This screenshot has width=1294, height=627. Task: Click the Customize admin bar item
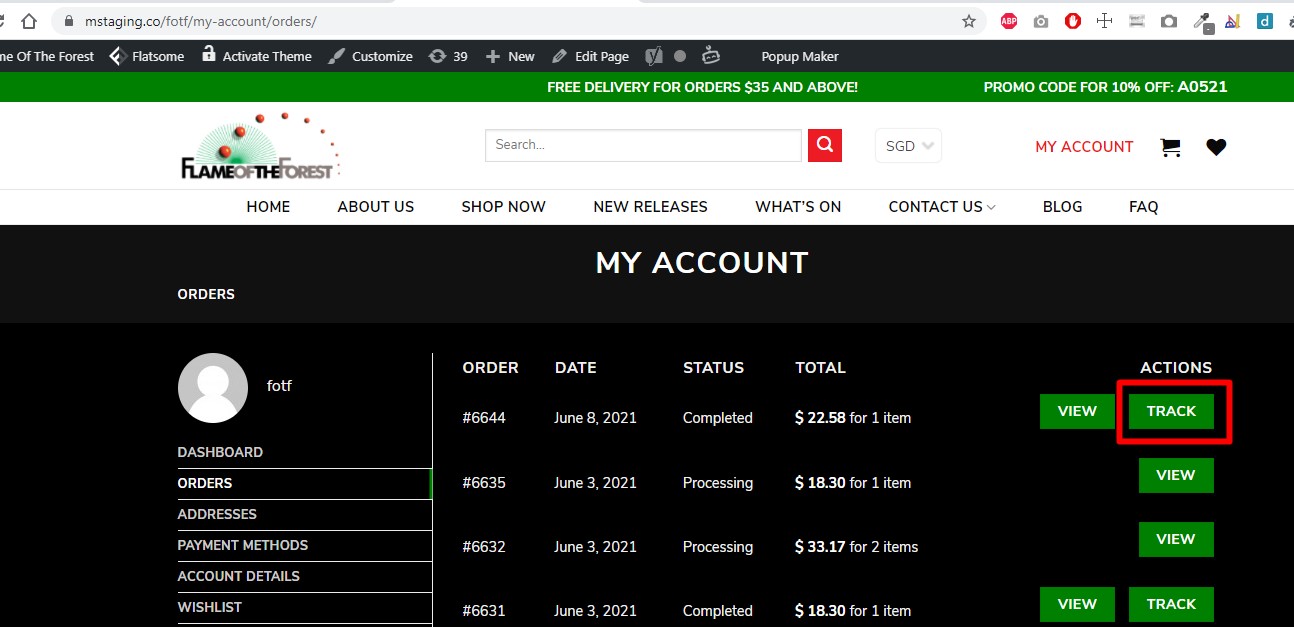pyautogui.click(x=371, y=56)
